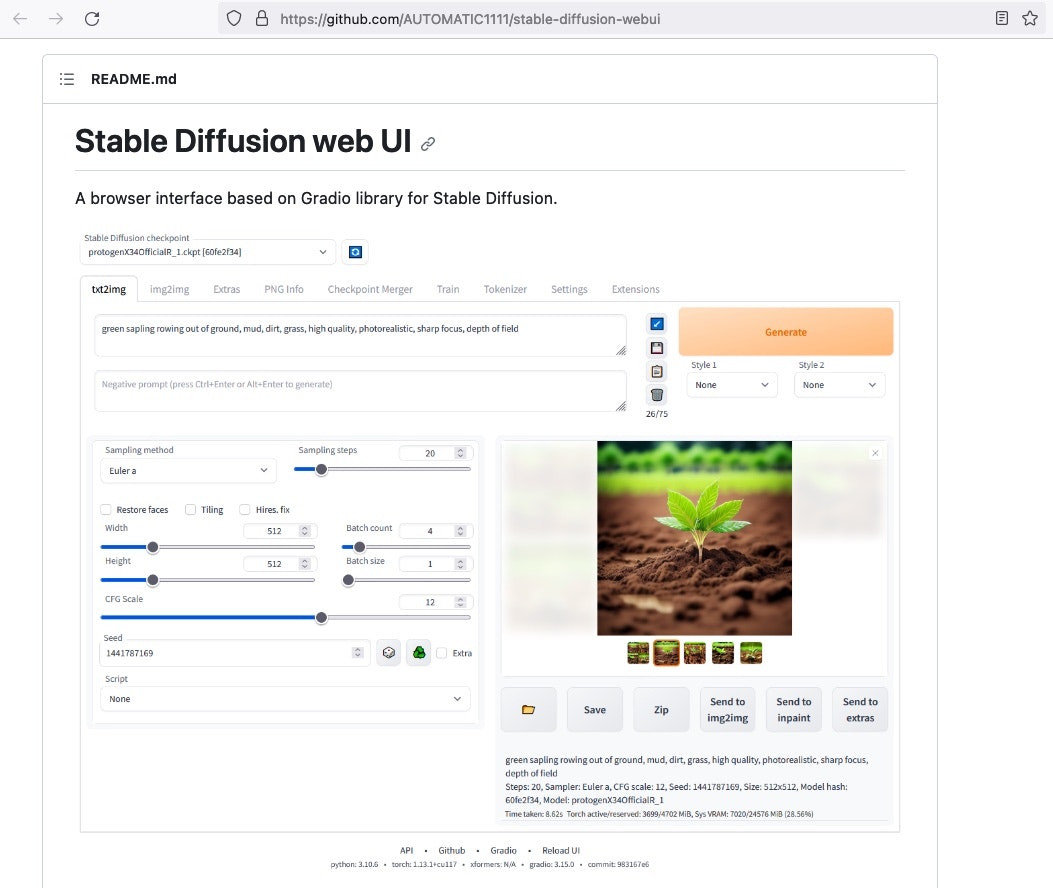Click the blue refresh checkpoint icon
The width and height of the screenshot is (1053, 888).
pos(355,252)
